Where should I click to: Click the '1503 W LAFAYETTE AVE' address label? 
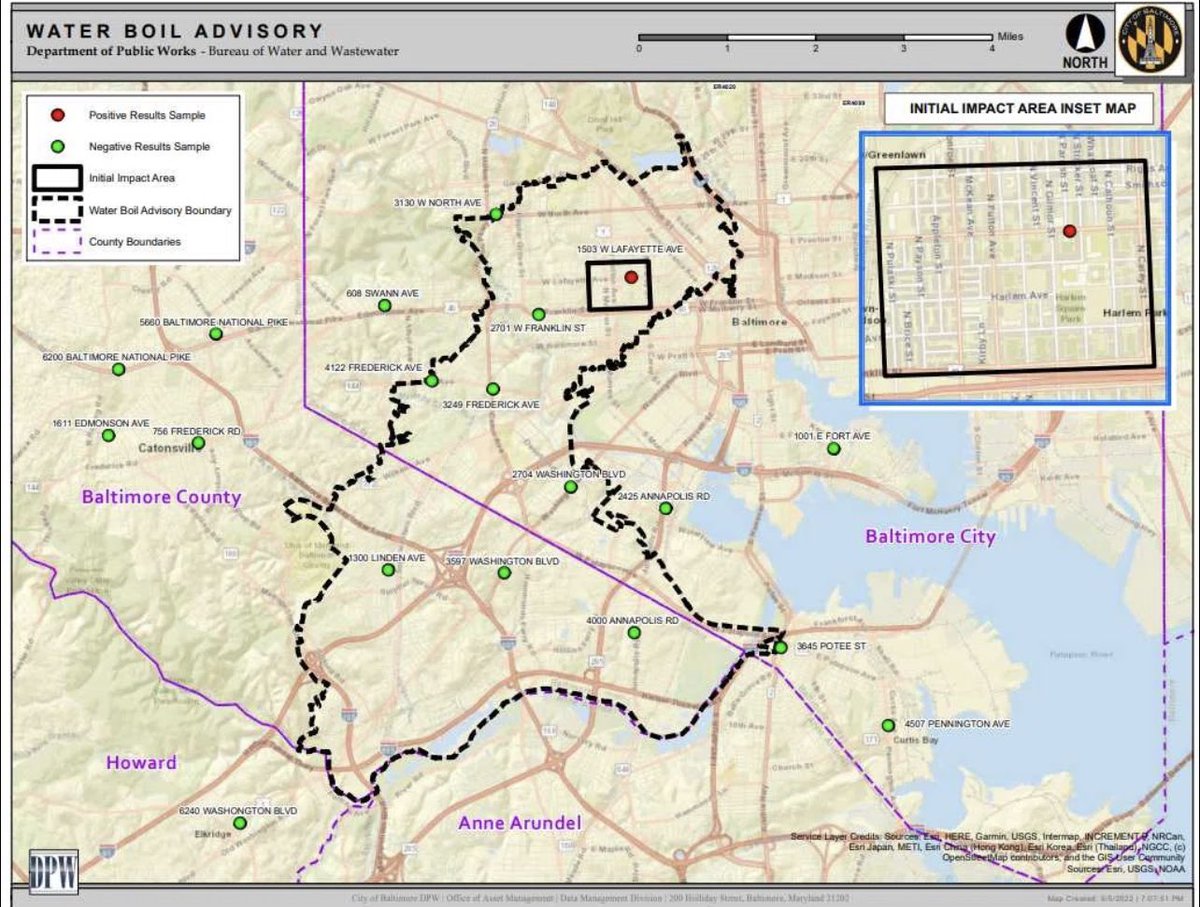pos(630,249)
